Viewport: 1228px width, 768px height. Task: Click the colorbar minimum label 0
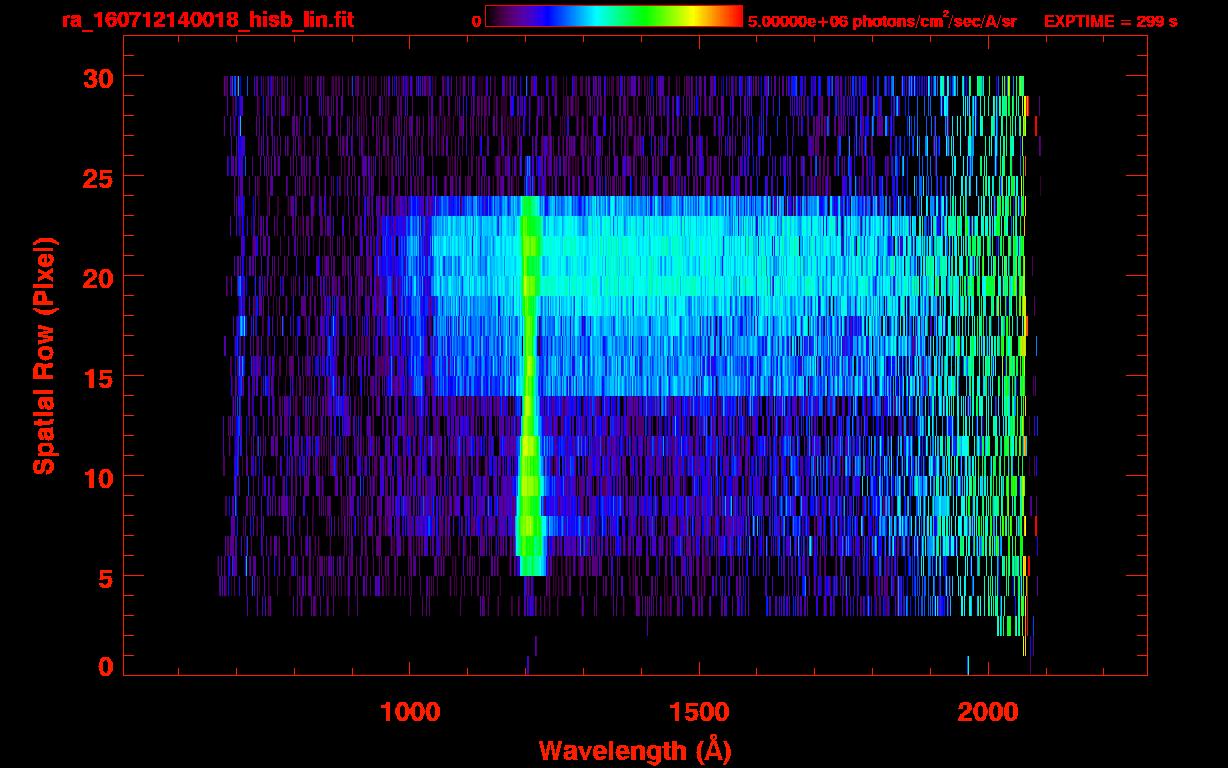(x=476, y=21)
